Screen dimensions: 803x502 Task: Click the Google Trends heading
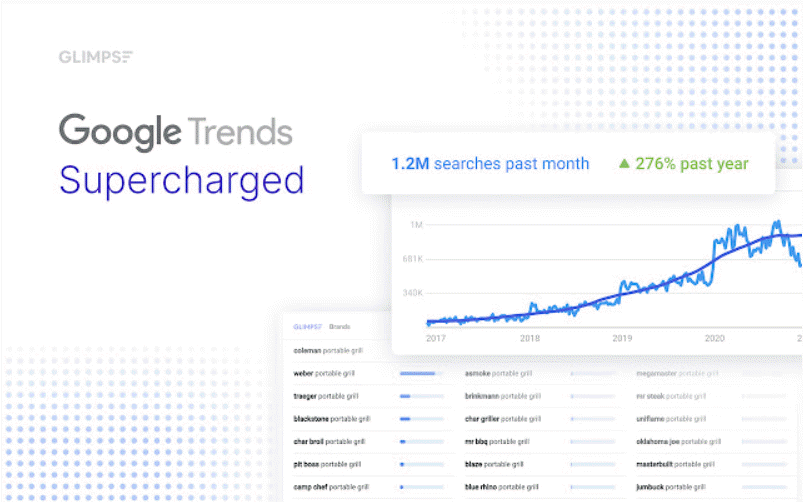click(x=176, y=132)
